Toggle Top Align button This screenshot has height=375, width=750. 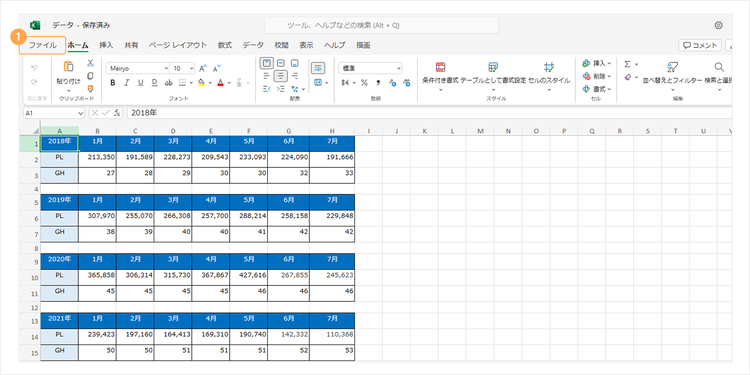click(x=267, y=63)
